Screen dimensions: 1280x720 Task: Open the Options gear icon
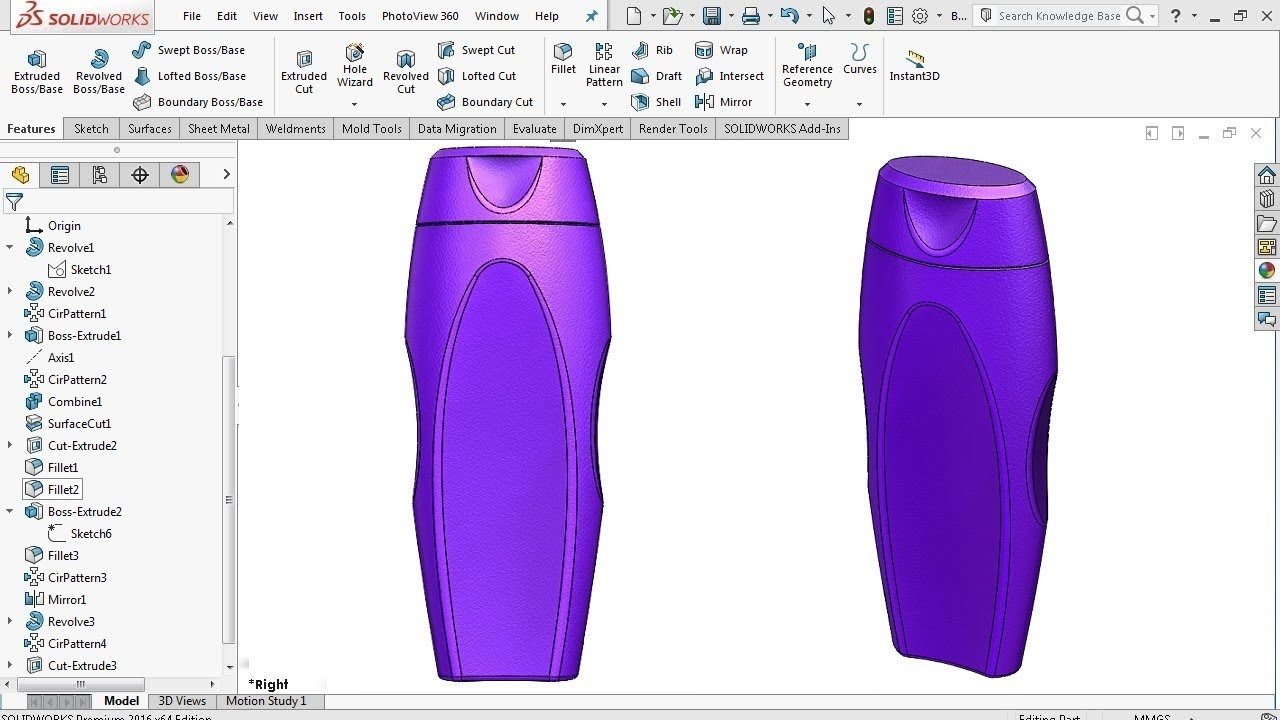[x=920, y=16]
